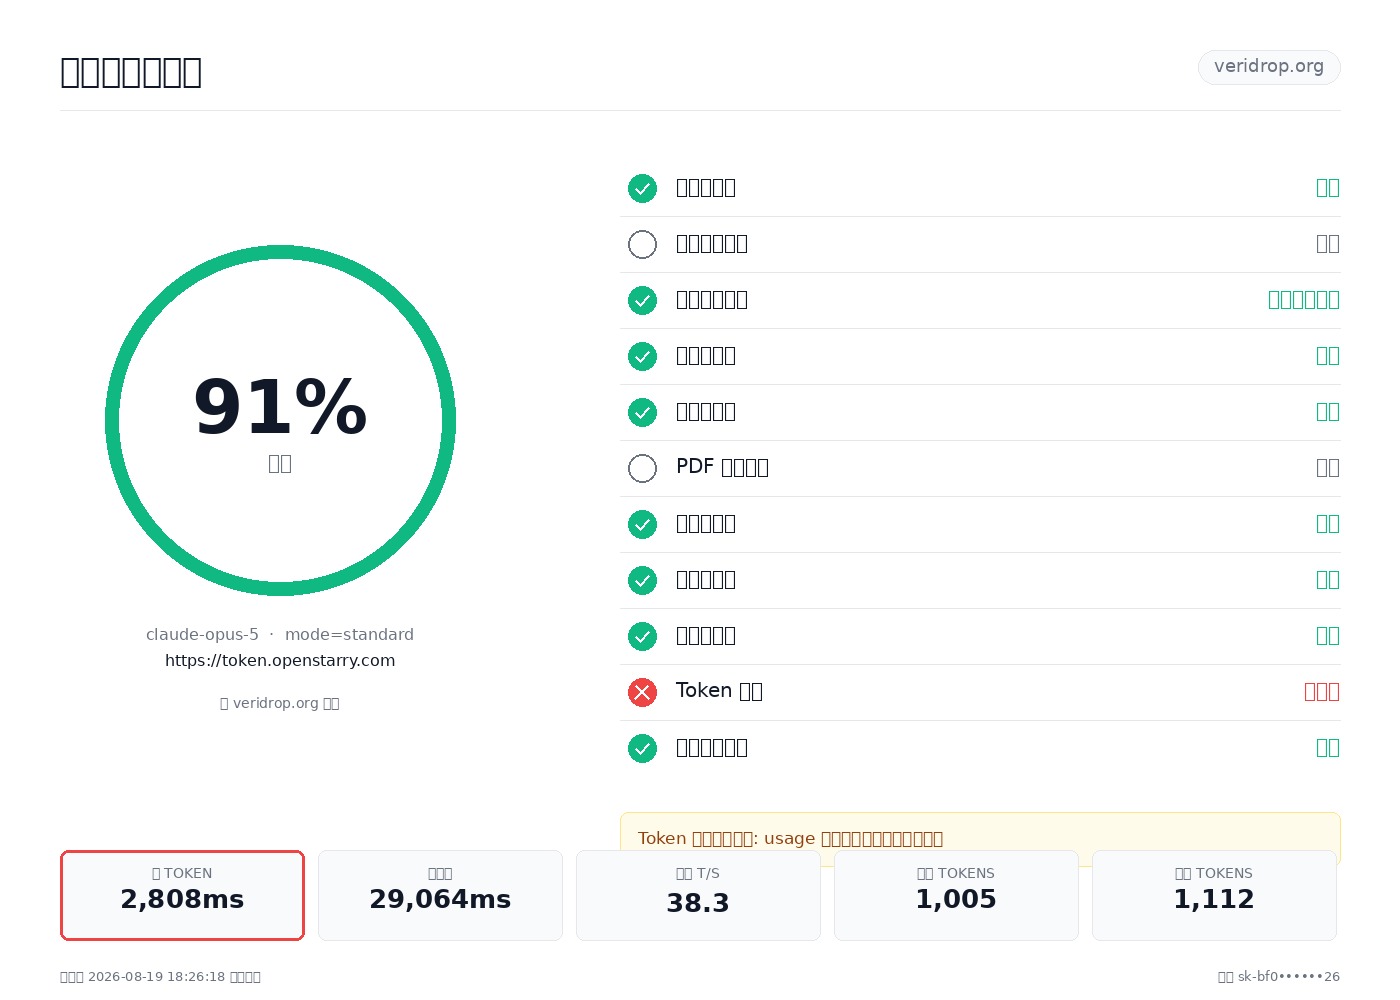
Task: Select the green check icon in the bottom row
Action: click(642, 748)
